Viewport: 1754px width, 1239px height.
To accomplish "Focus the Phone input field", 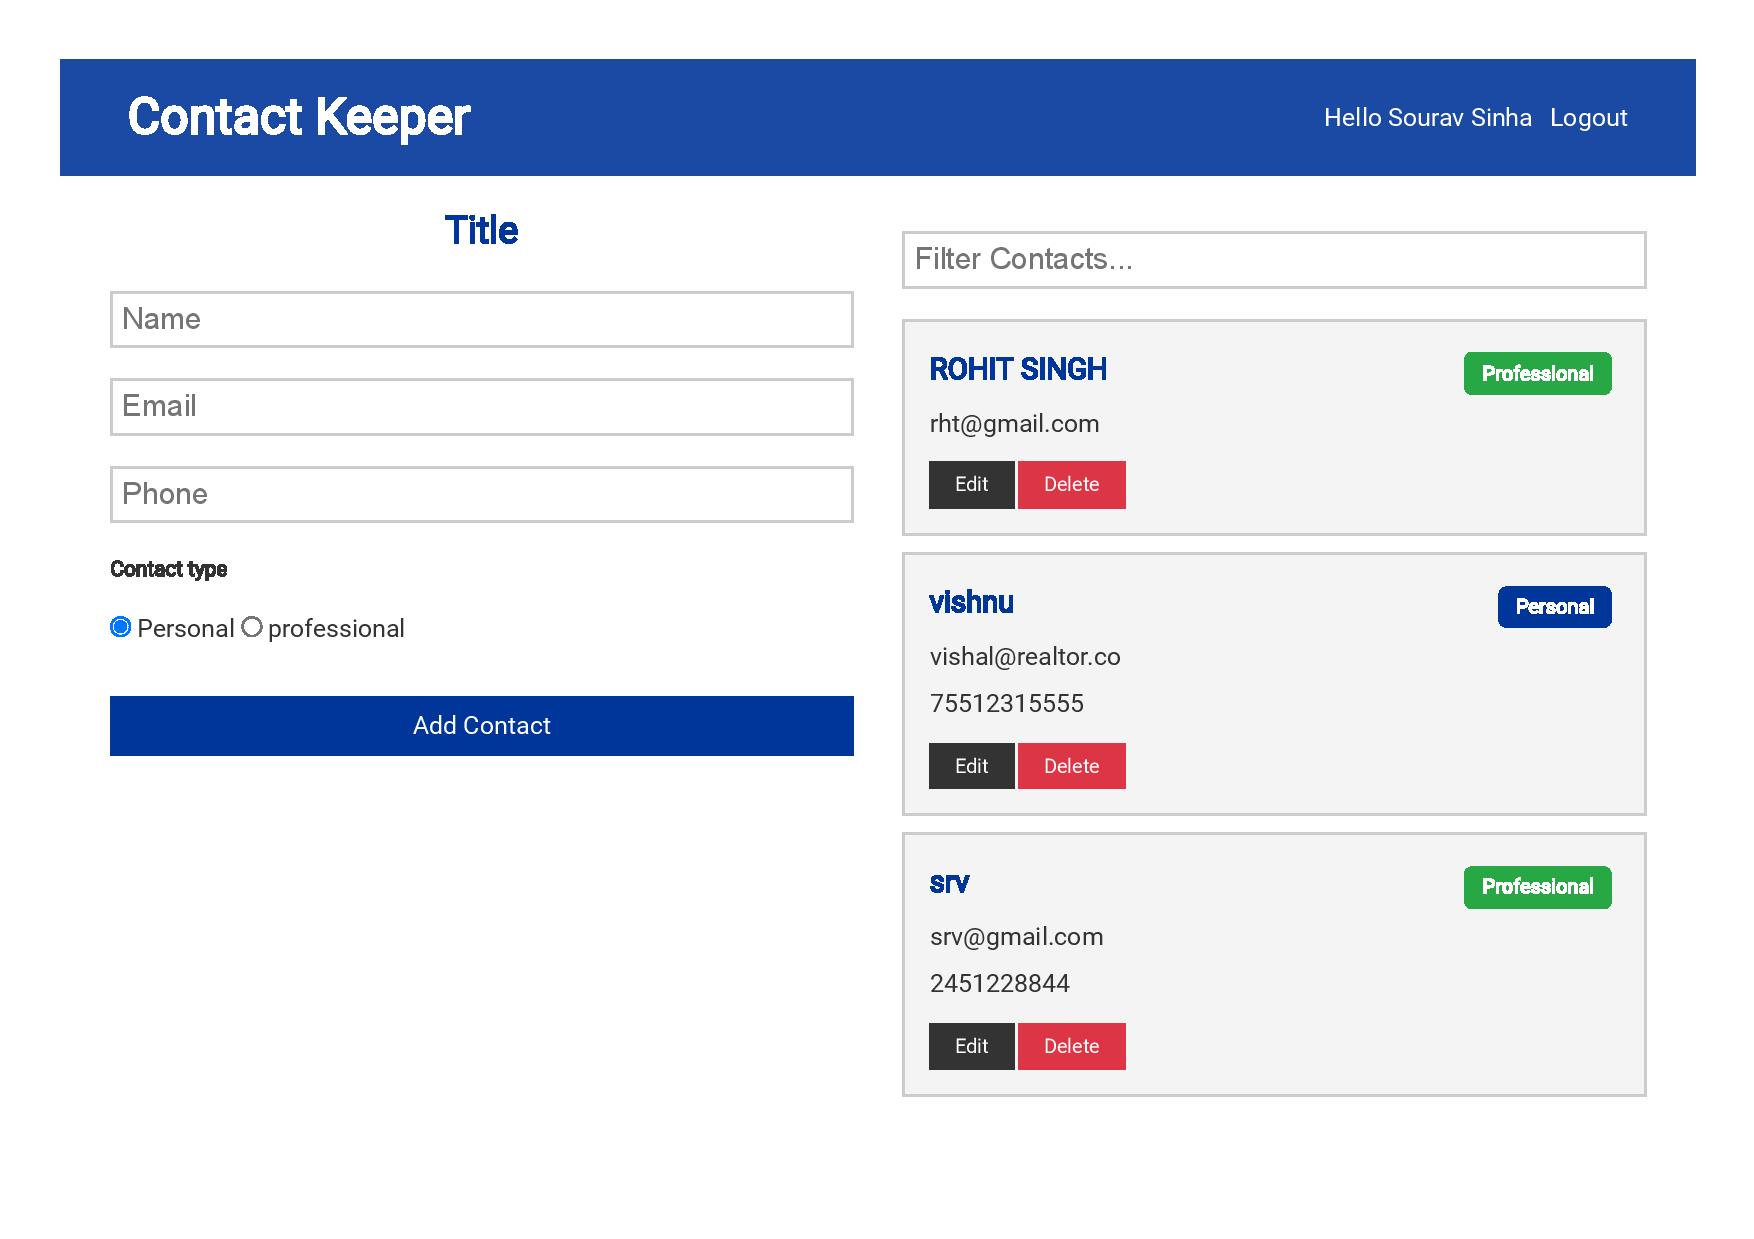I will (x=482, y=494).
